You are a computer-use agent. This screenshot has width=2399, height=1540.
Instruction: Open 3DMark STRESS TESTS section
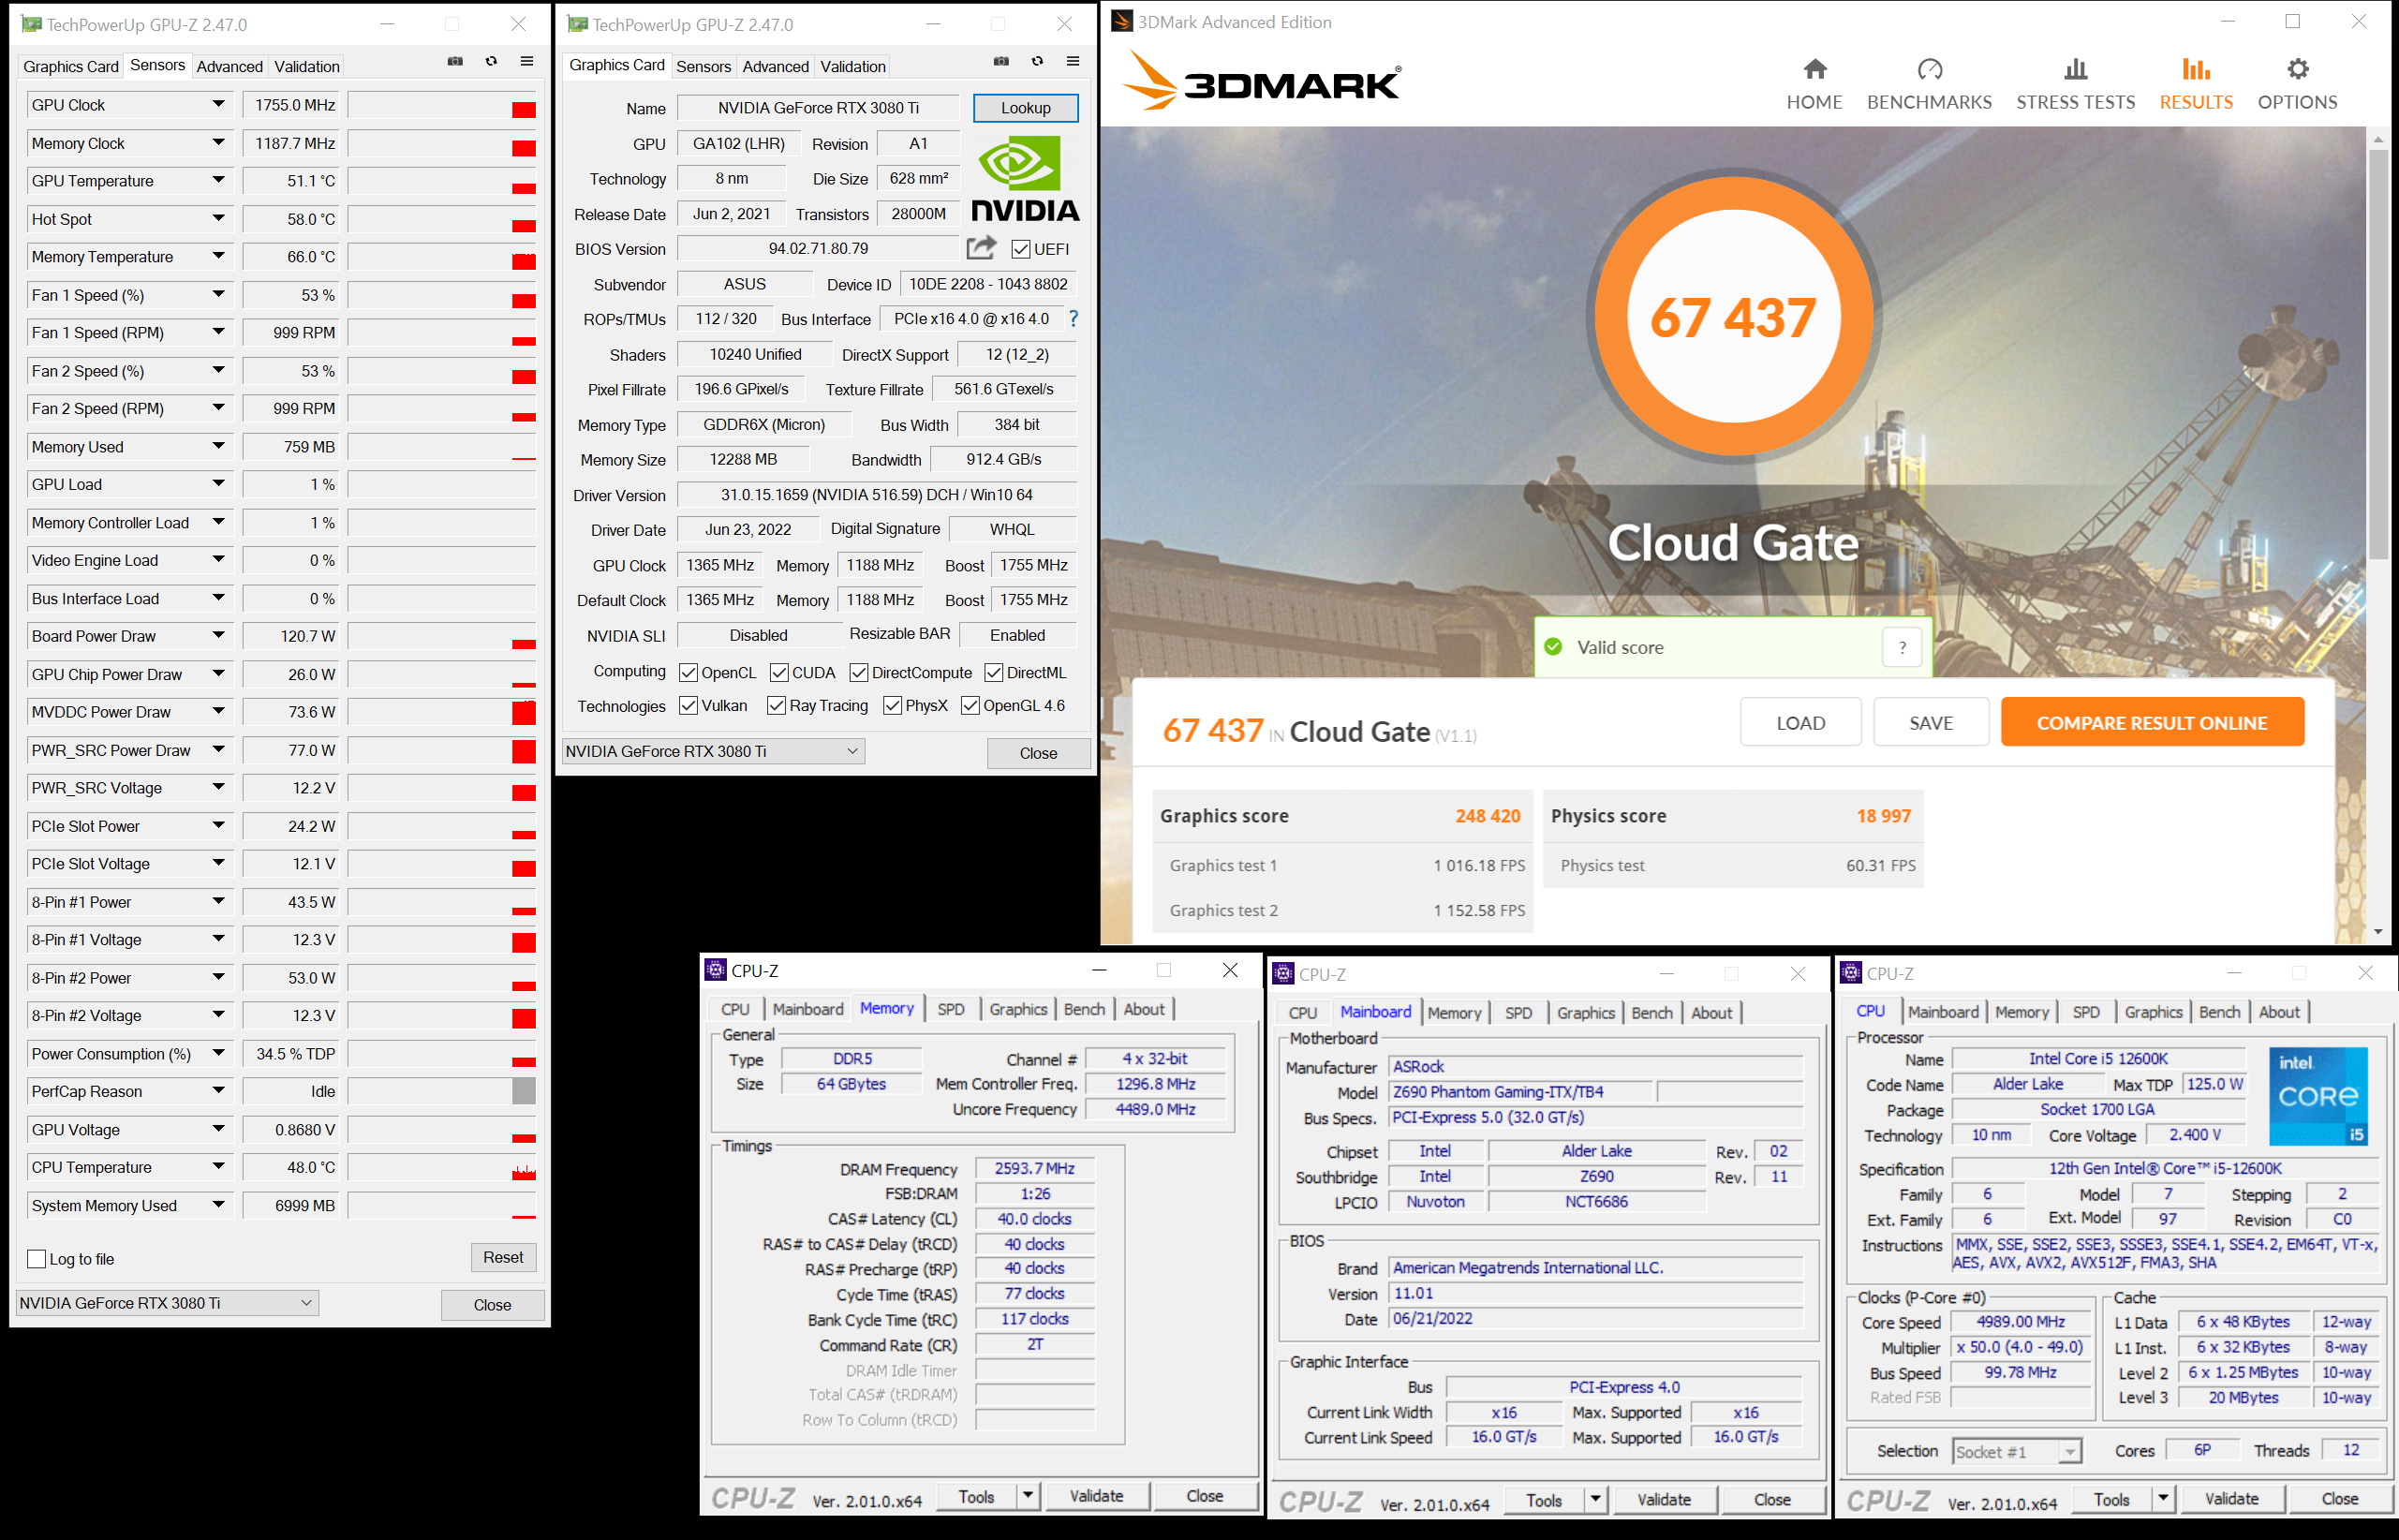pos(2075,84)
